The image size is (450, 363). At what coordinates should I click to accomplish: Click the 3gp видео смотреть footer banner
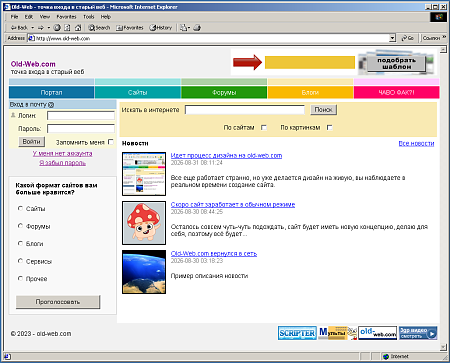pyautogui.click(x=418, y=333)
